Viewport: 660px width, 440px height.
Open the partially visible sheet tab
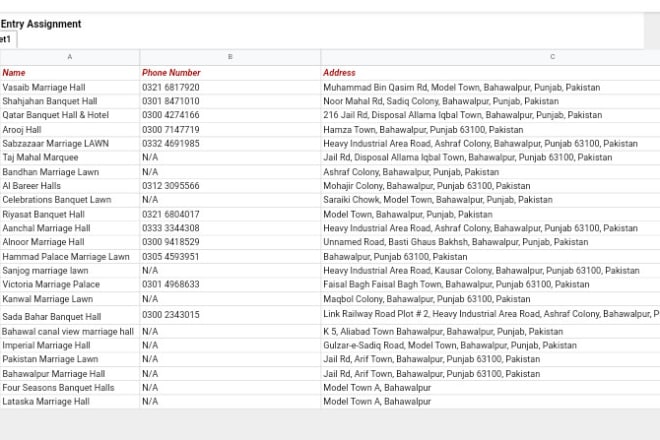(8, 39)
